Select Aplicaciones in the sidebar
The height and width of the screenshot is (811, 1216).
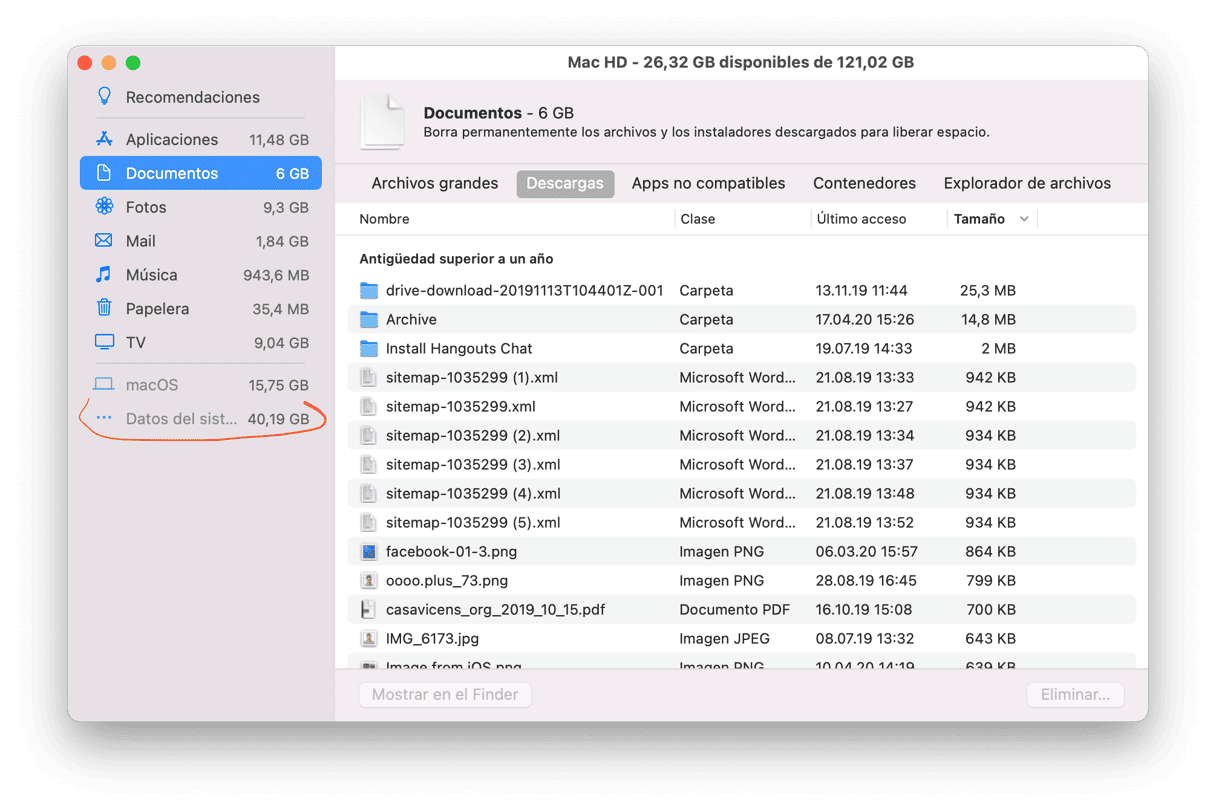[x=172, y=140]
